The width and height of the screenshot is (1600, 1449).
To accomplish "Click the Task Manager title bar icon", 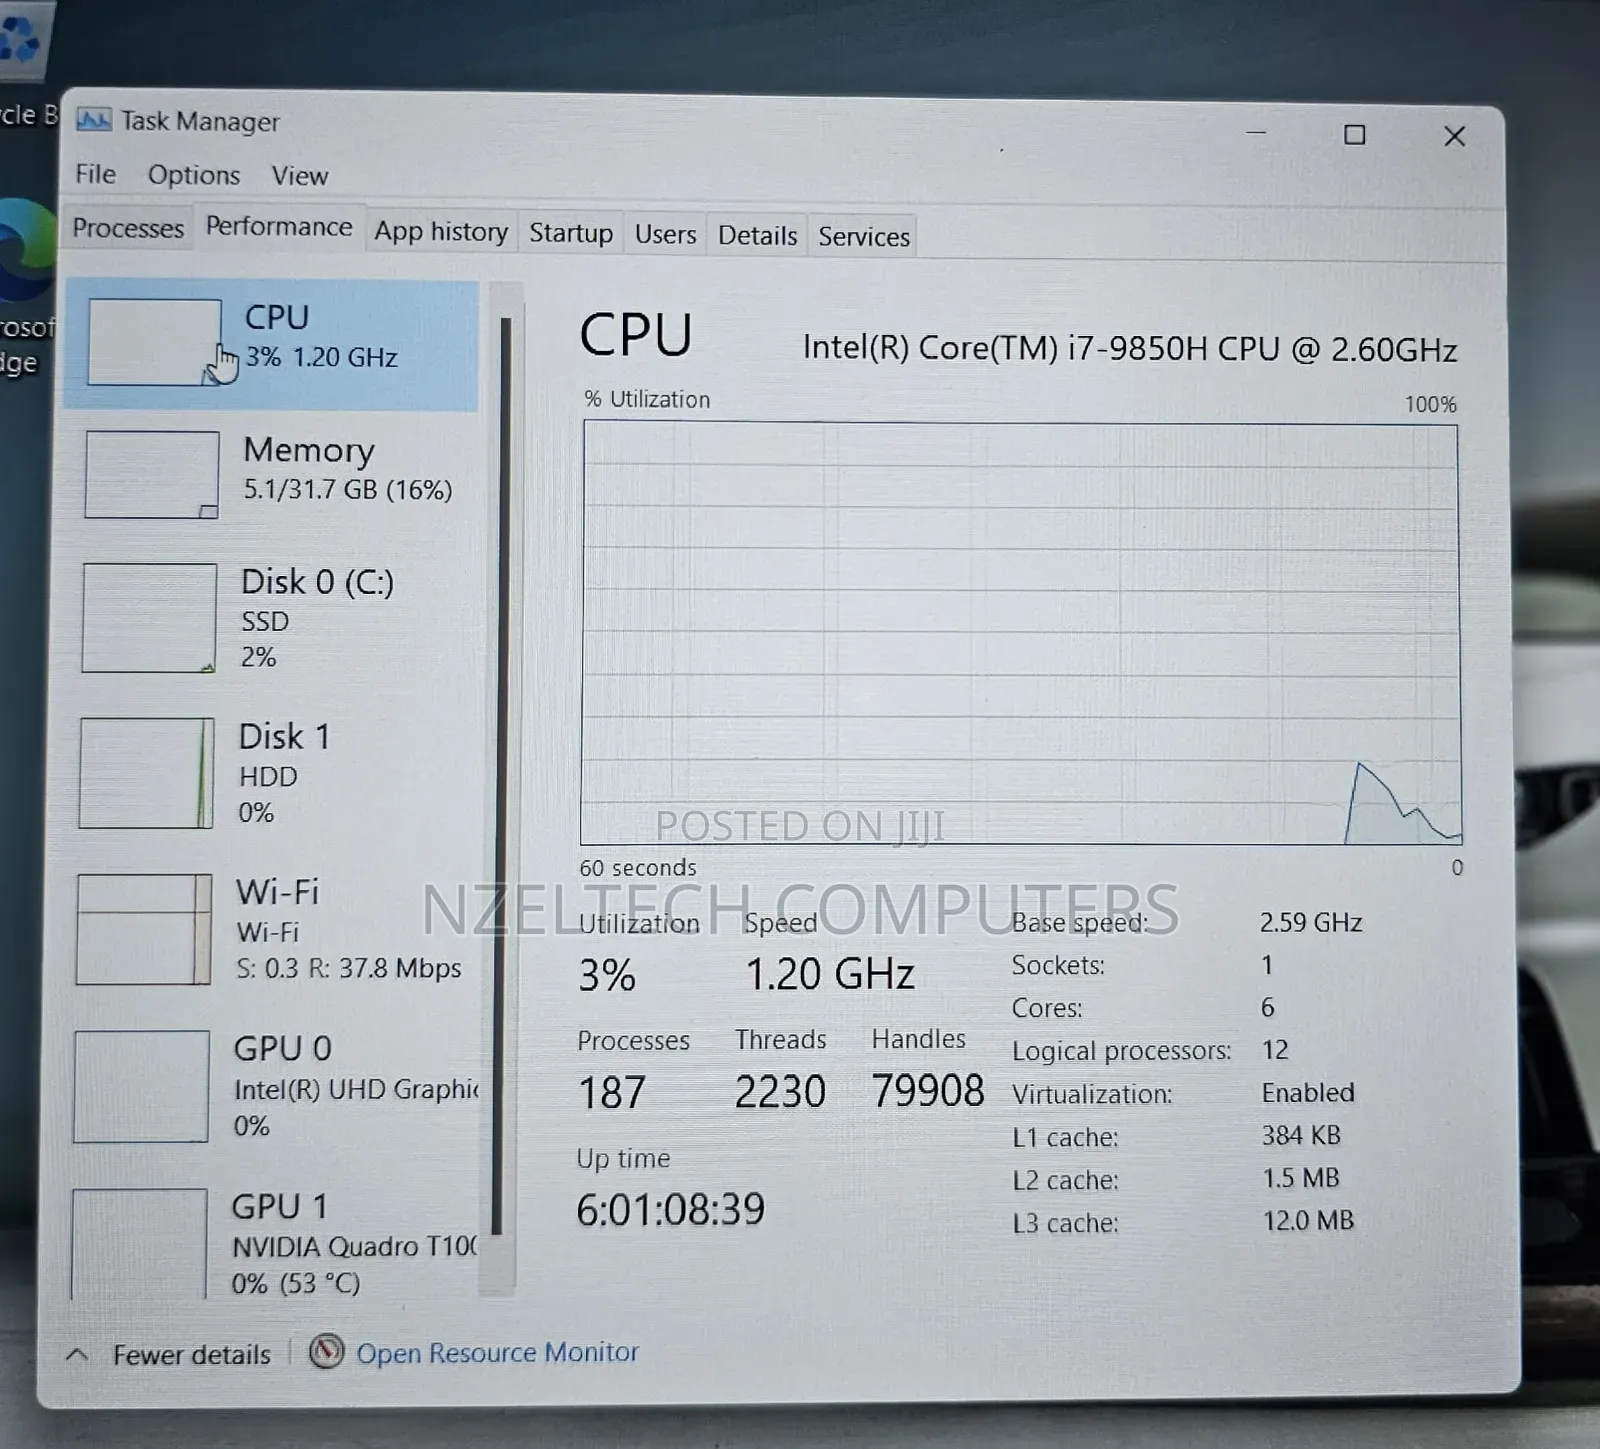I will pyautogui.click(x=93, y=120).
